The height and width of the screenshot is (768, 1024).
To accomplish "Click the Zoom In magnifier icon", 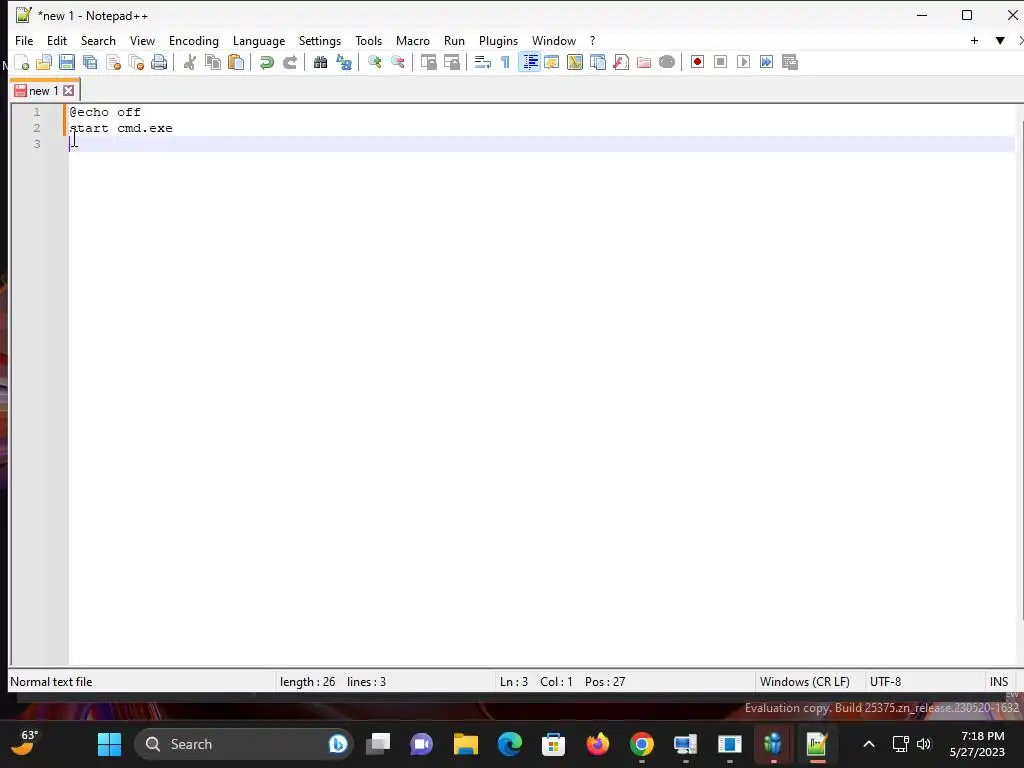I will pos(374,63).
